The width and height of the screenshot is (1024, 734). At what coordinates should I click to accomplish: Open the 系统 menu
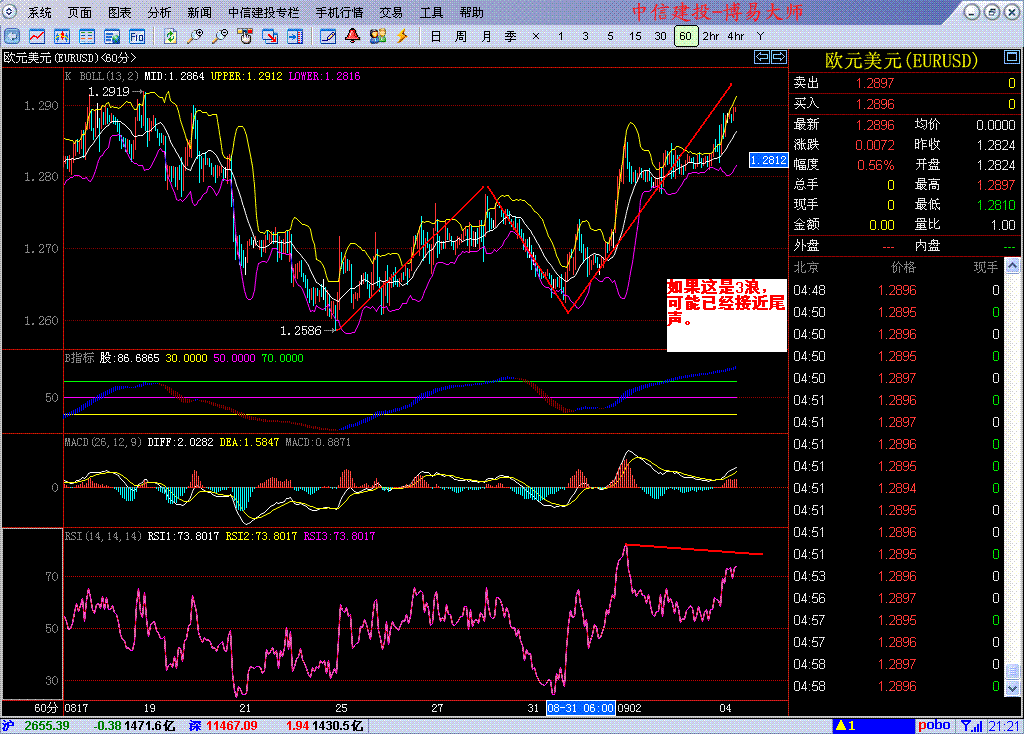39,12
